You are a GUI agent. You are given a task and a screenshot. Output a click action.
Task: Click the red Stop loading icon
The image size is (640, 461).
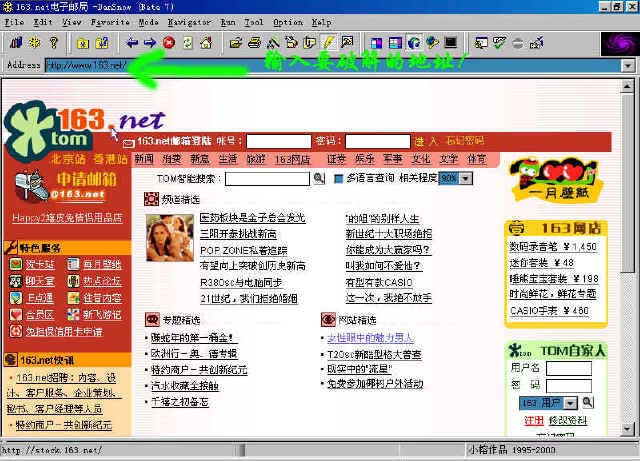pos(169,42)
